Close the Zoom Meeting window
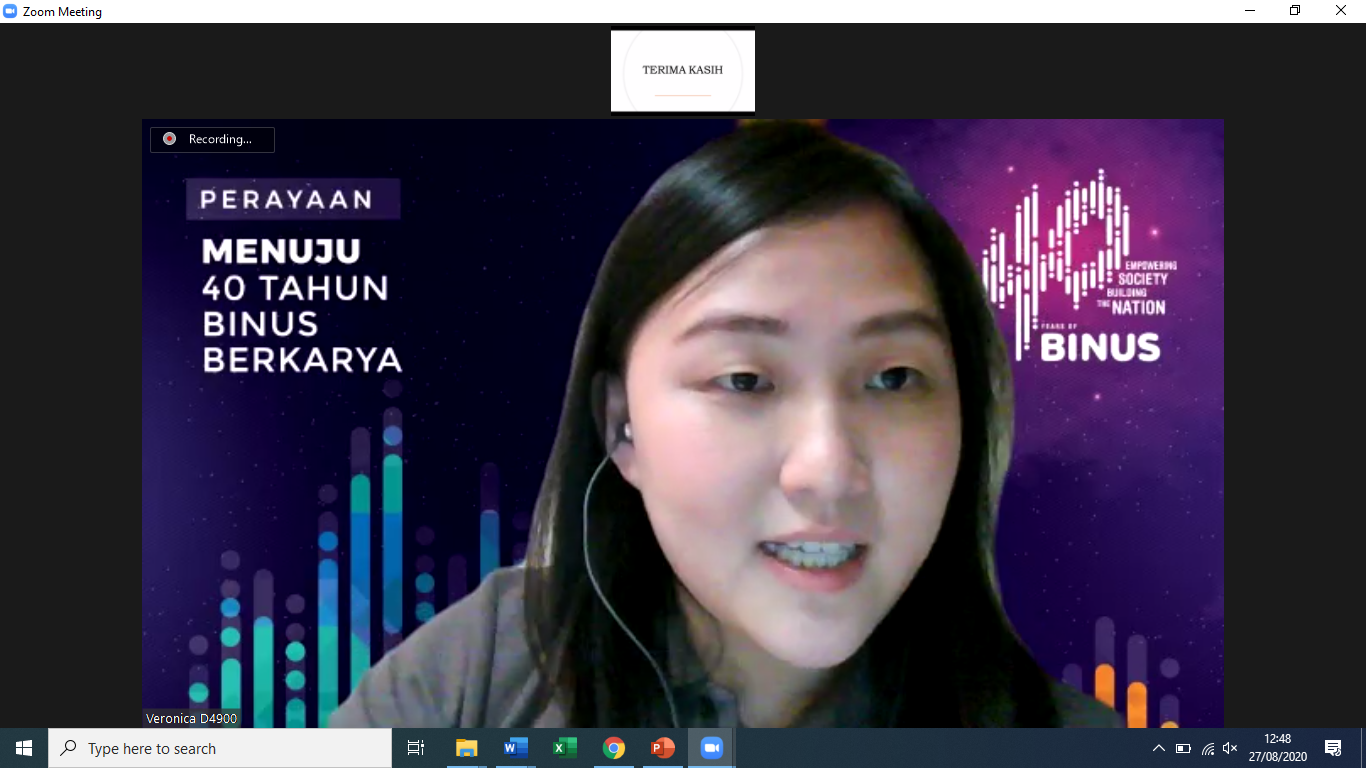Image resolution: width=1366 pixels, height=768 pixels. (1341, 11)
